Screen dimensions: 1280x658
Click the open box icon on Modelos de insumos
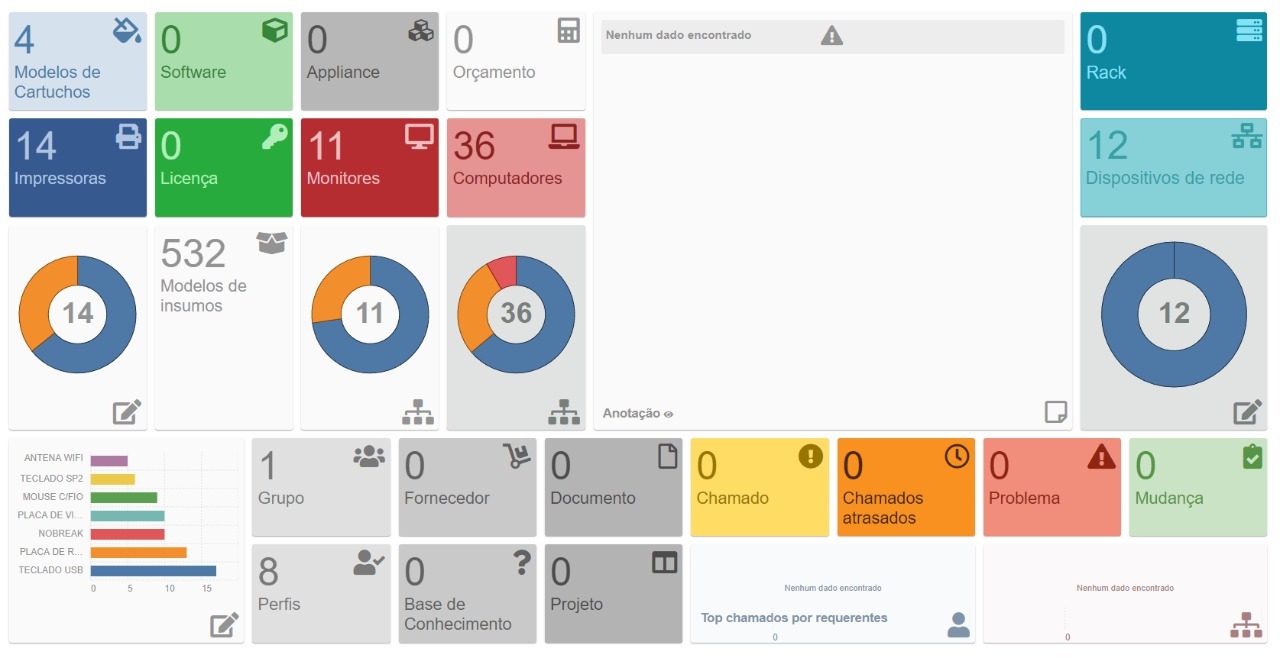click(x=272, y=242)
